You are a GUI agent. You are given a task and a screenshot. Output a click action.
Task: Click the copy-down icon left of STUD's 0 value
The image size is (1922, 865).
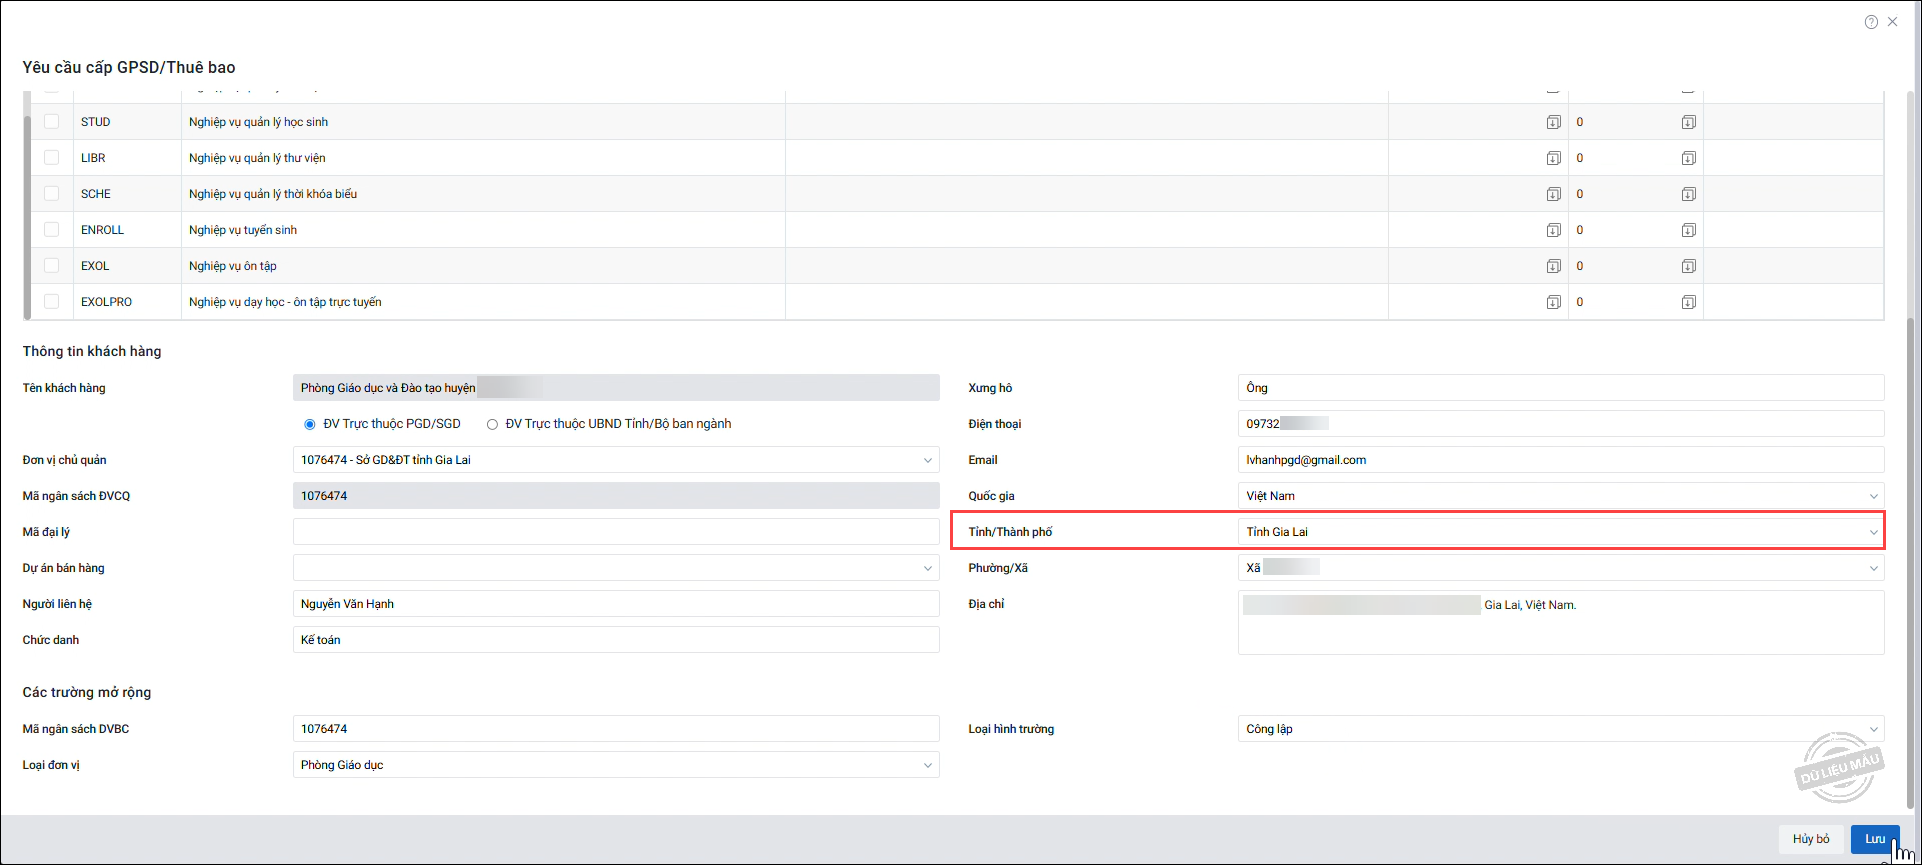(1553, 122)
